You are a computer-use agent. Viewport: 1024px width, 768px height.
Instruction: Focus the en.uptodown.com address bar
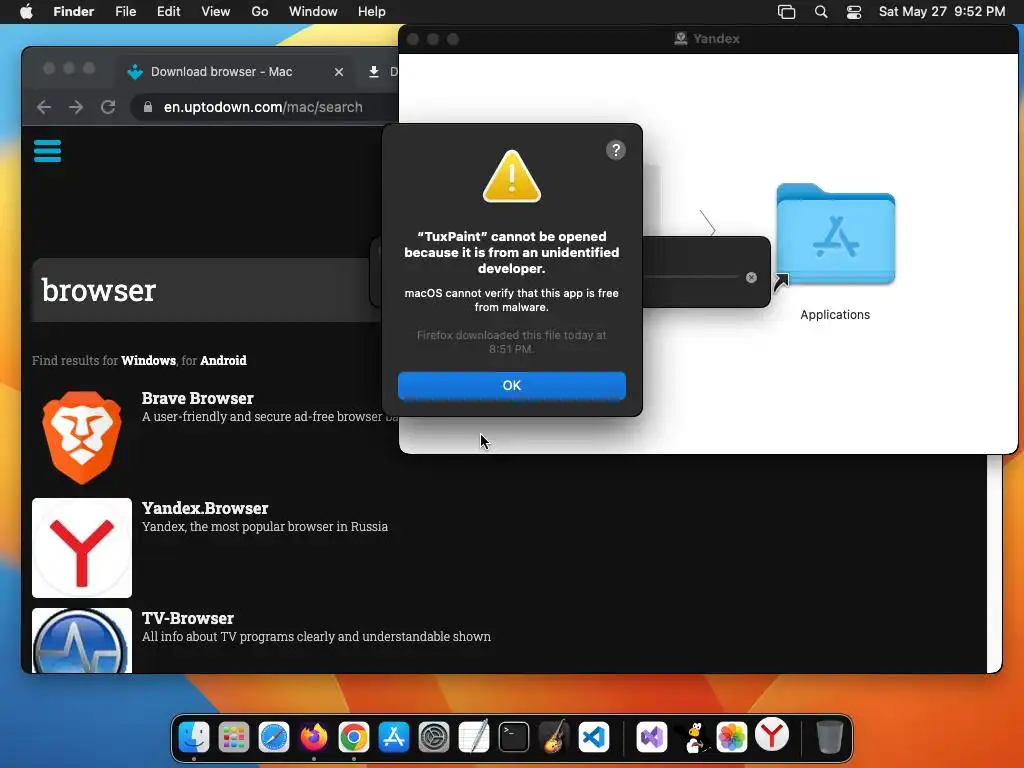pyautogui.click(x=264, y=107)
